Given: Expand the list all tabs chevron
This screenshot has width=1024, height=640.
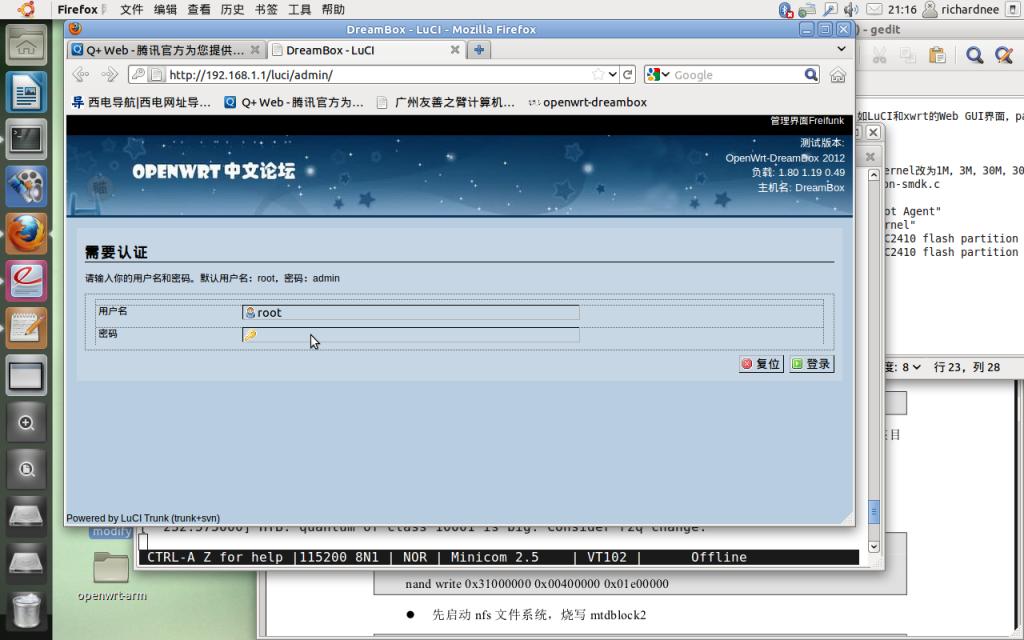Looking at the screenshot, I should coord(841,49).
